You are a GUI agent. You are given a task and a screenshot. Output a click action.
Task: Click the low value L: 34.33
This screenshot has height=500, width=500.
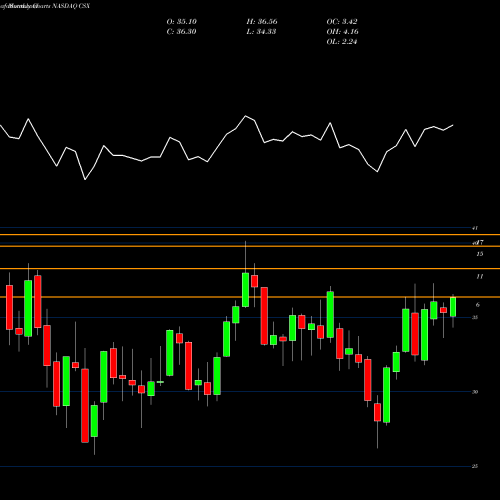click(261, 32)
